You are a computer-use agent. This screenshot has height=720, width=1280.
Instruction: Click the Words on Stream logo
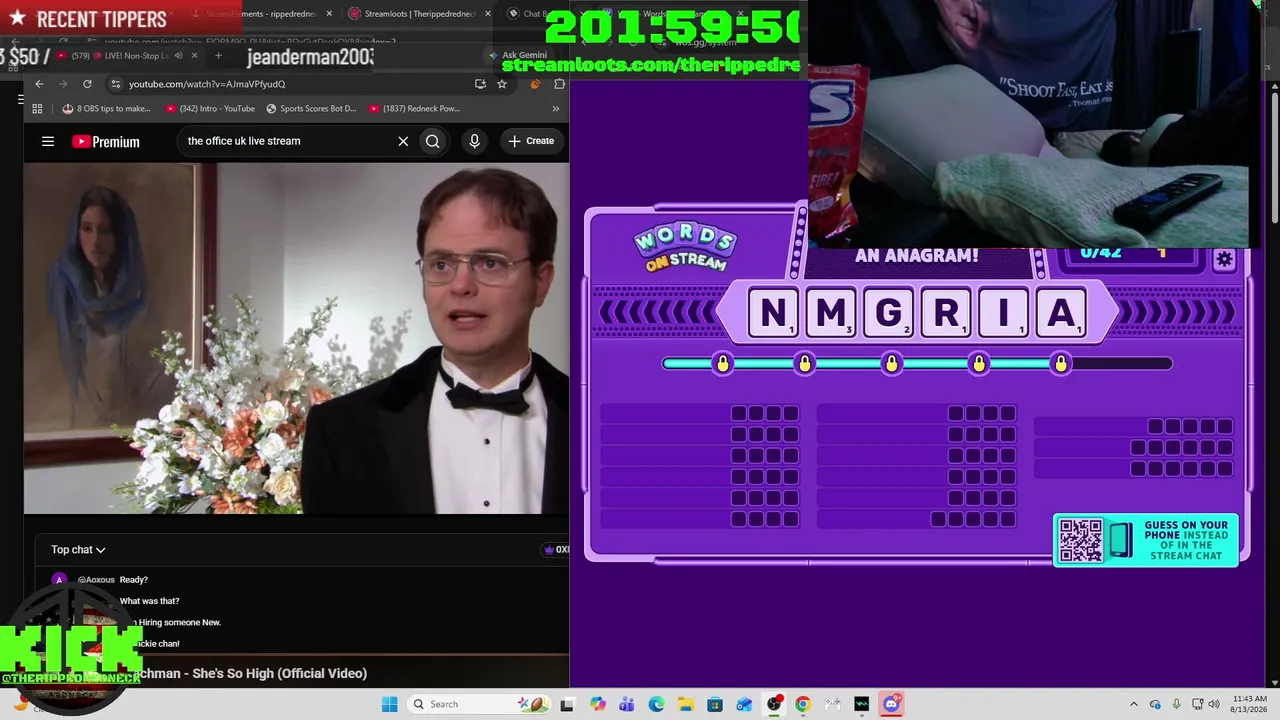[685, 248]
